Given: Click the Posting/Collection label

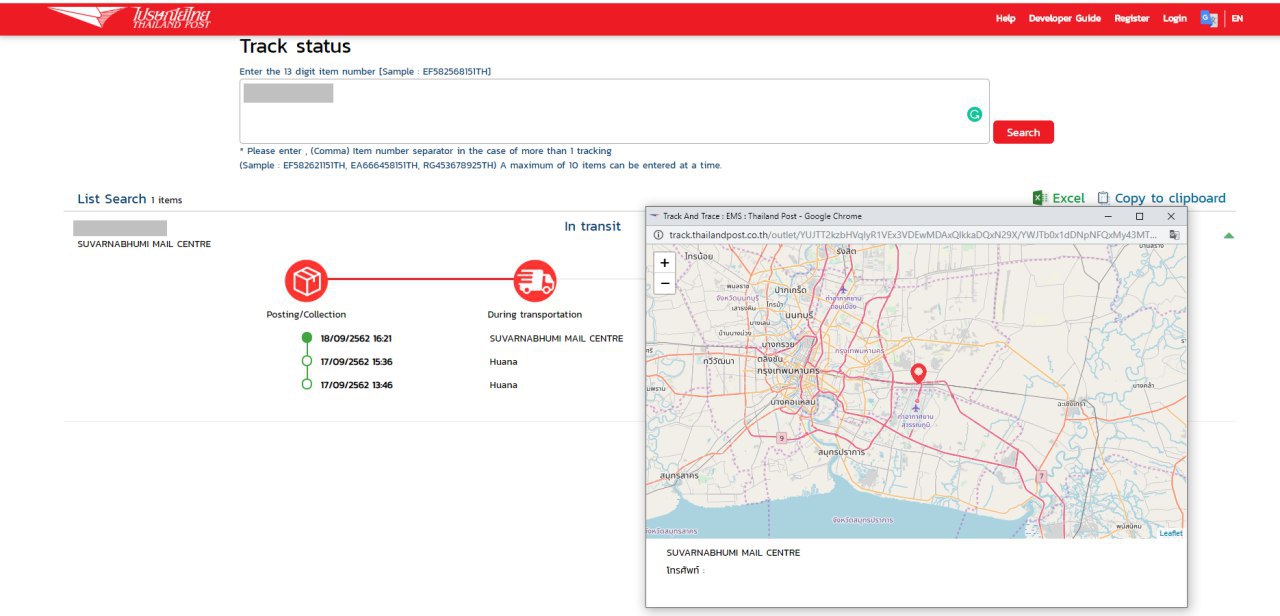Looking at the screenshot, I should [306, 314].
